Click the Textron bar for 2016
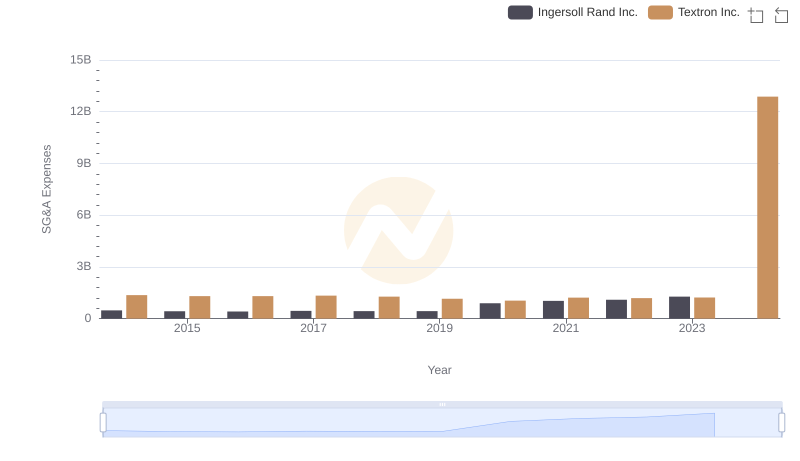Viewport: 800px width, 461px height. tap(263, 308)
